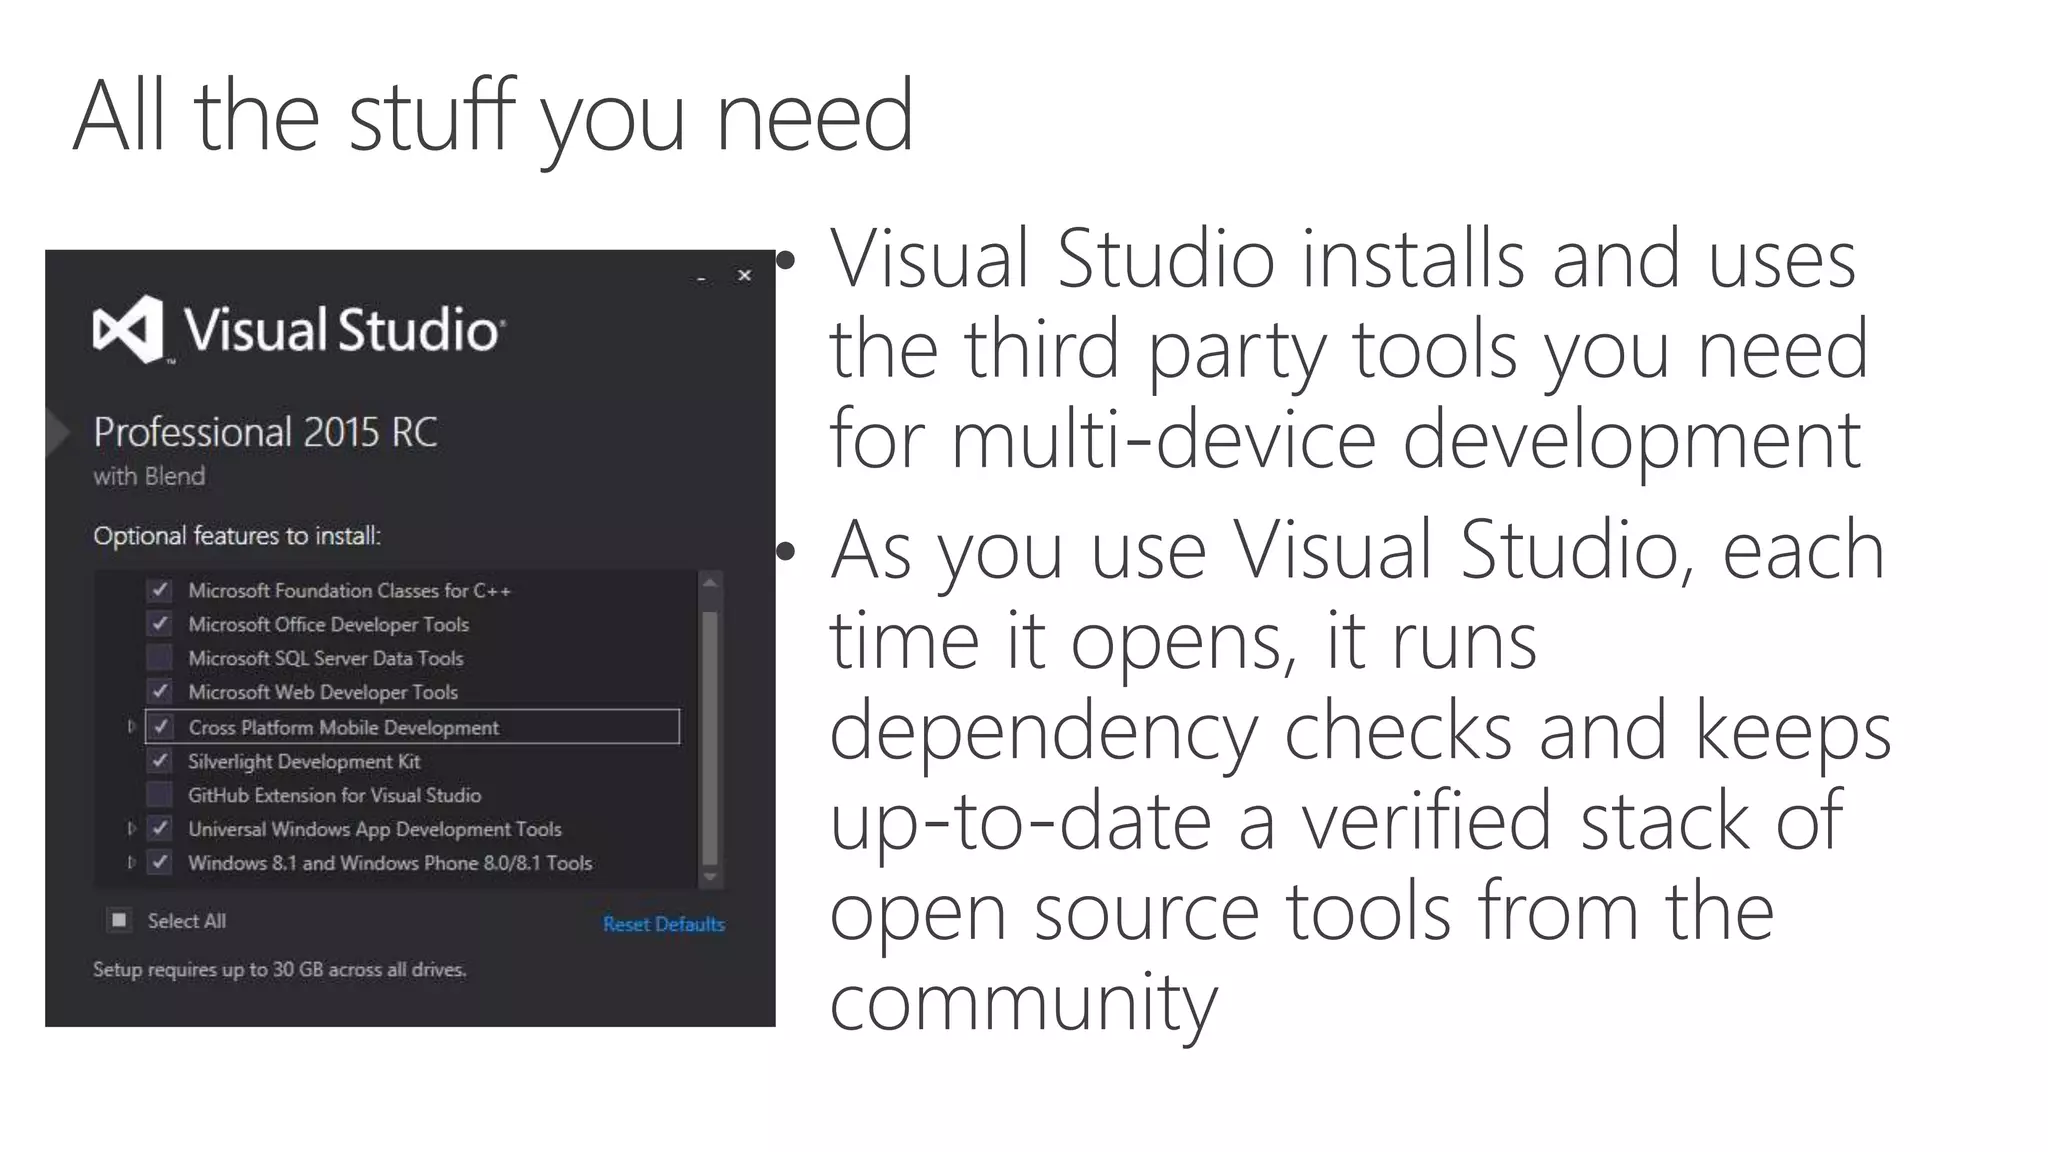Enable Microsoft SQL Server Data Tools checkbox
This screenshot has width=2048, height=1152.
[x=160, y=658]
